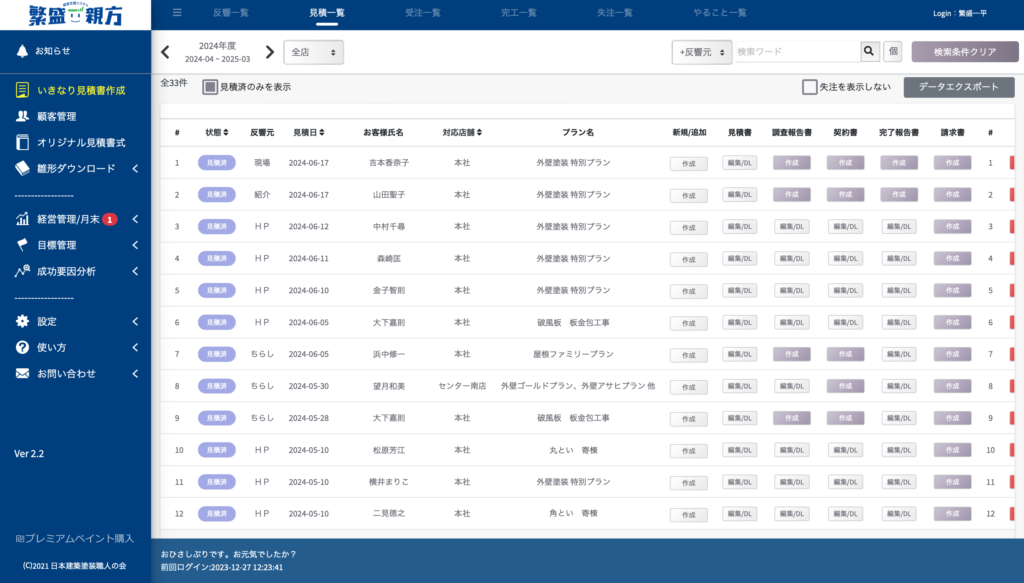Open the hamburger menu icon
The width and height of the screenshot is (1024, 583).
pyautogui.click(x=177, y=12)
